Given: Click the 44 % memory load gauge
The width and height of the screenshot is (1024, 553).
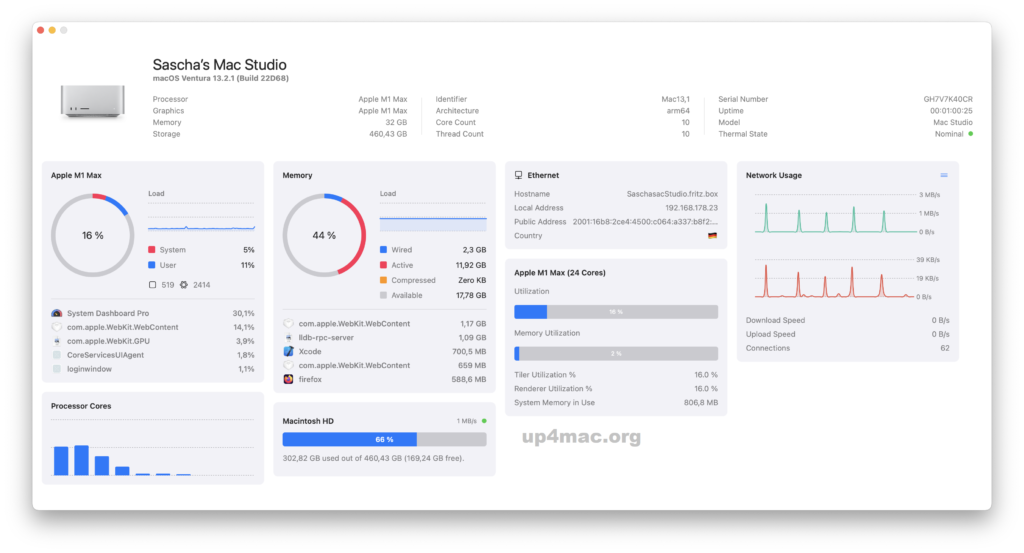Looking at the screenshot, I should [x=324, y=235].
